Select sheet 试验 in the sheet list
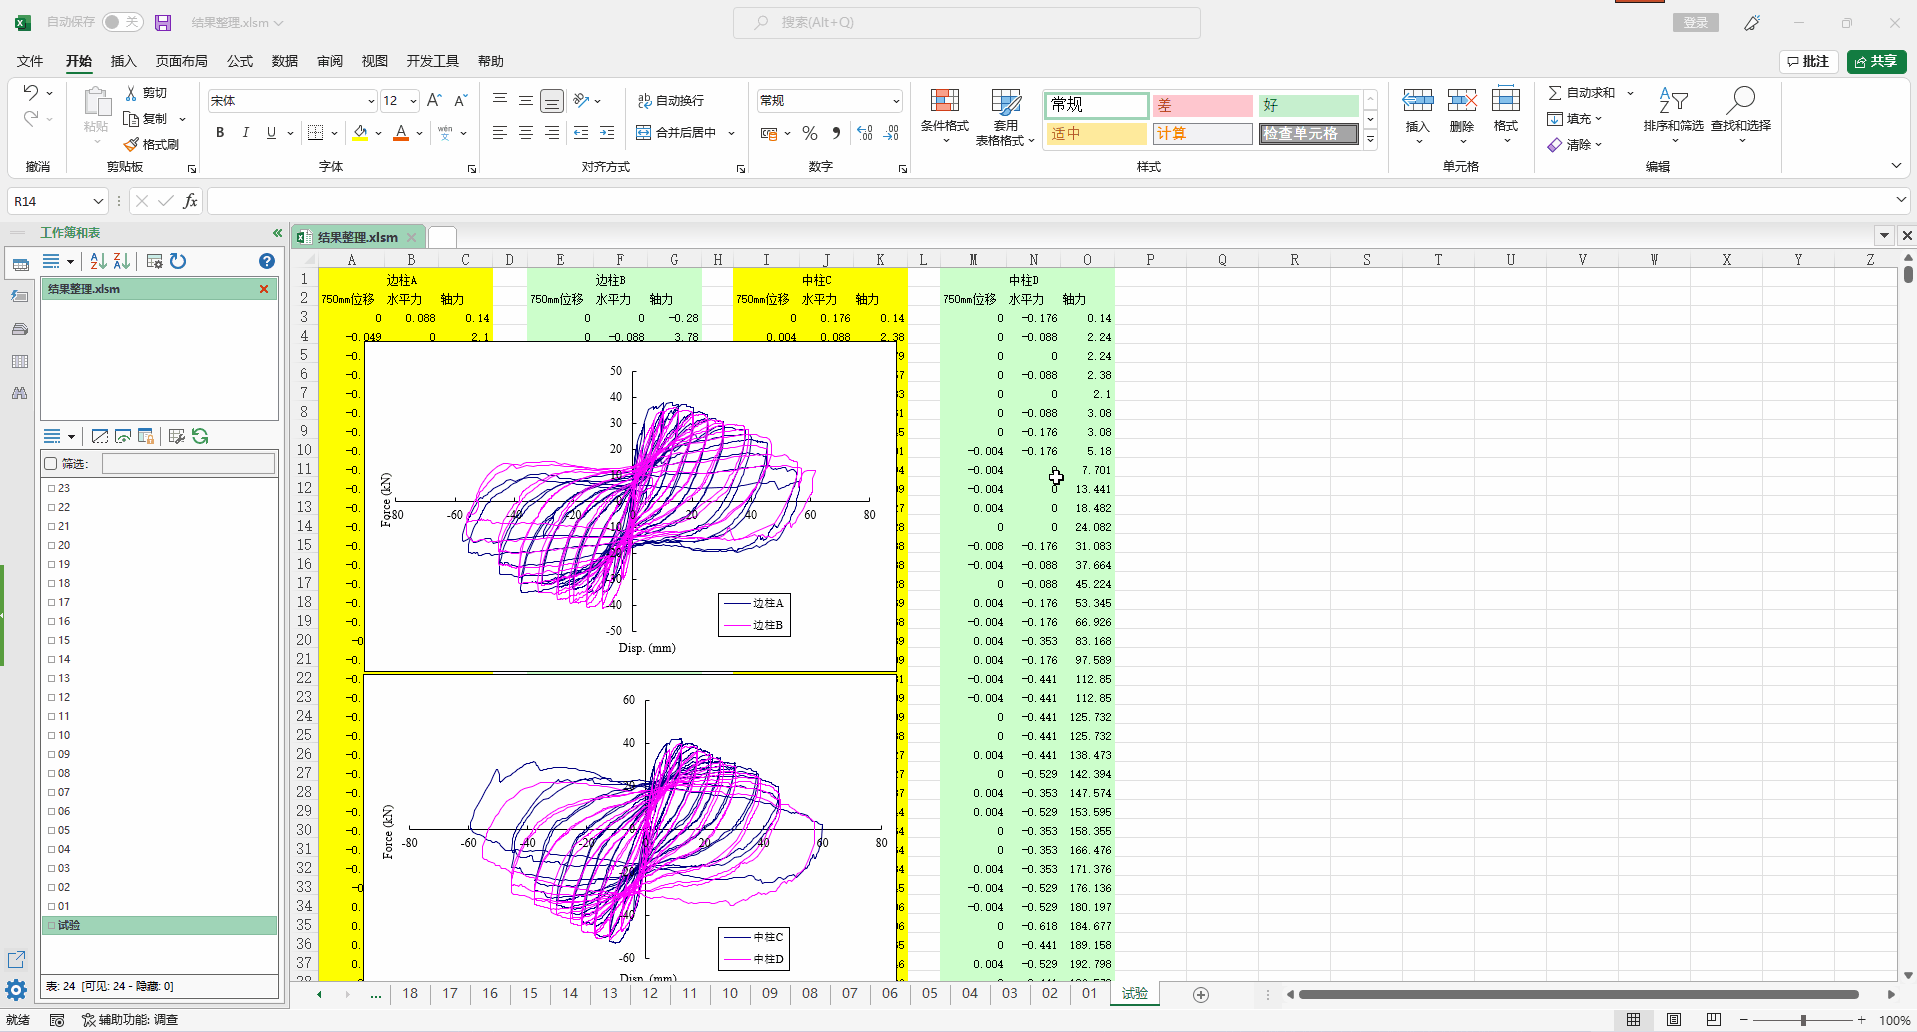1917x1032 pixels. 159,925
